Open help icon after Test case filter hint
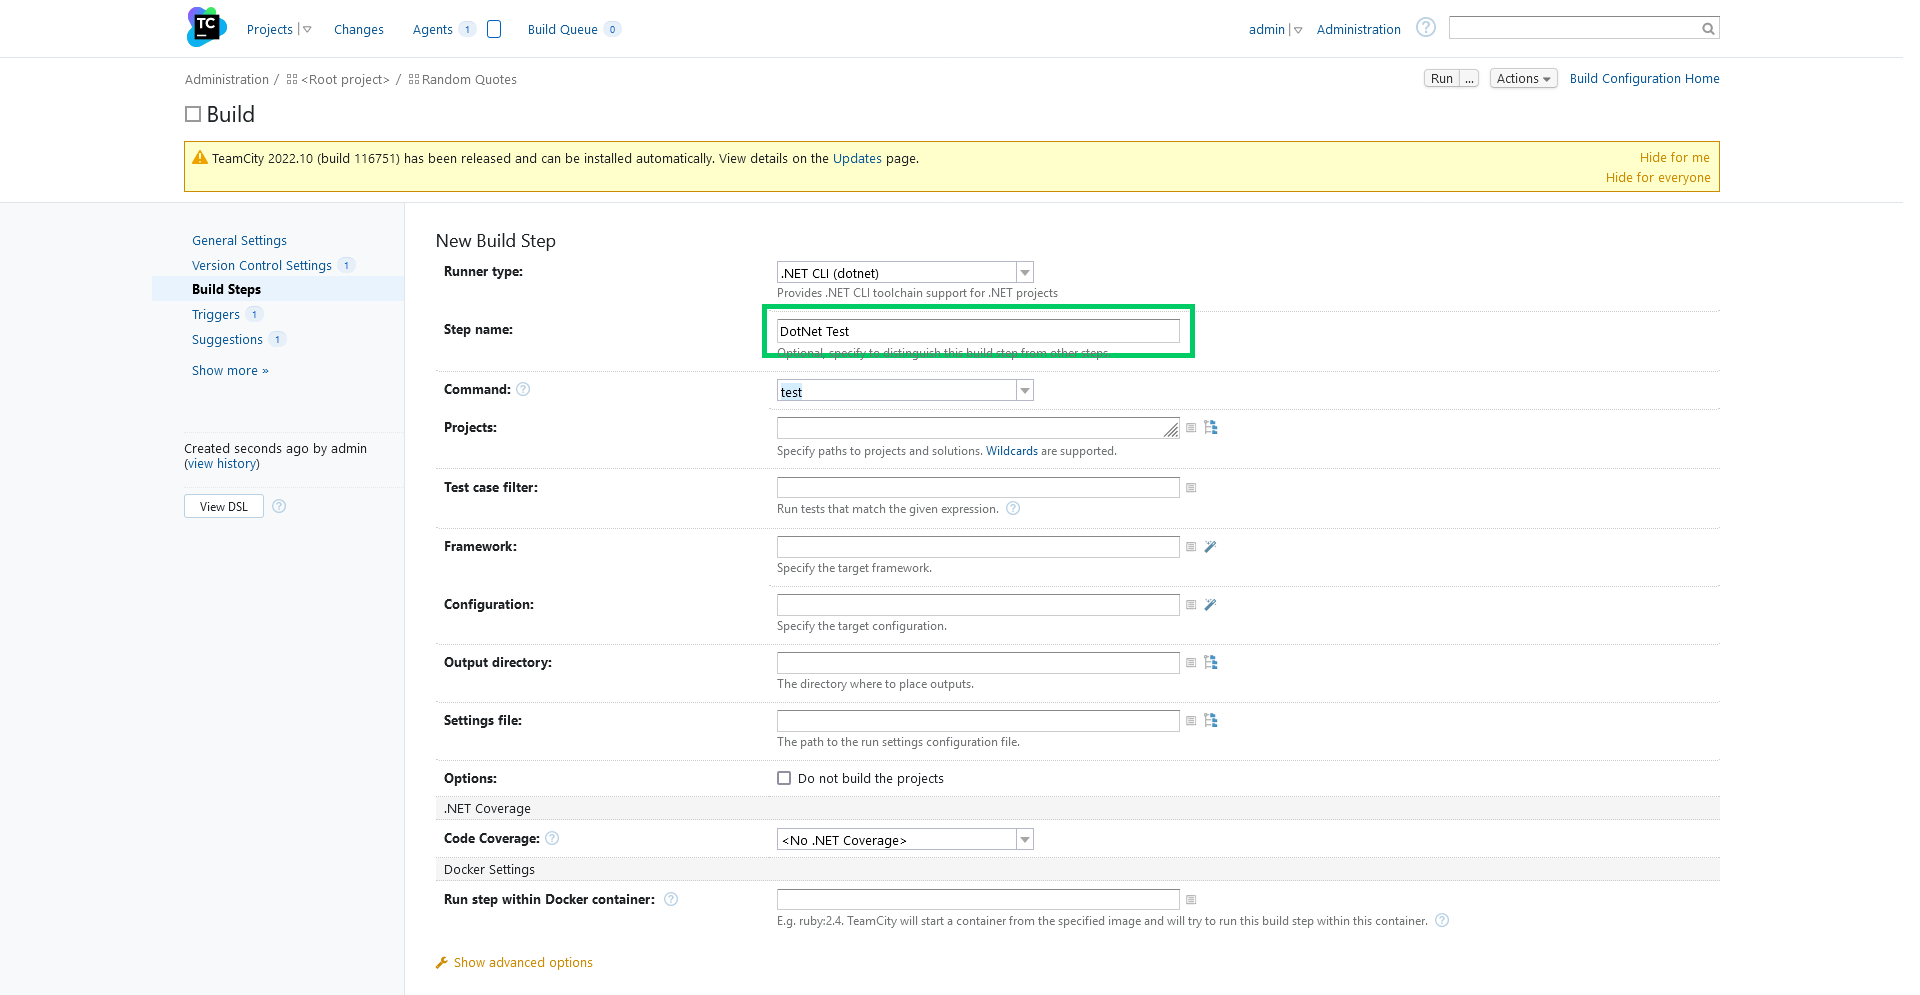Screen dimensions: 1920x995 click(x=1013, y=509)
